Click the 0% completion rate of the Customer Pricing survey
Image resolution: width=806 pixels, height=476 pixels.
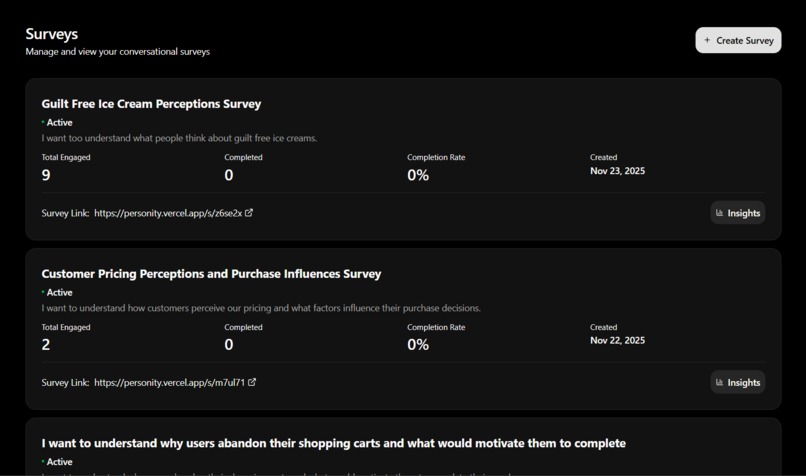coord(418,345)
